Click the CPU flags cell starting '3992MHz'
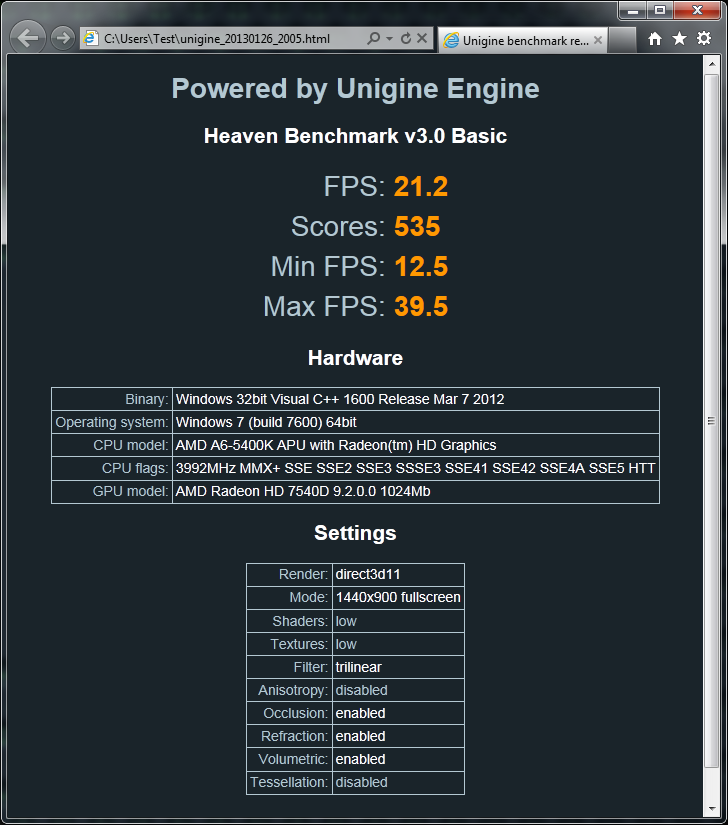The height and width of the screenshot is (825, 728). [x=416, y=468]
